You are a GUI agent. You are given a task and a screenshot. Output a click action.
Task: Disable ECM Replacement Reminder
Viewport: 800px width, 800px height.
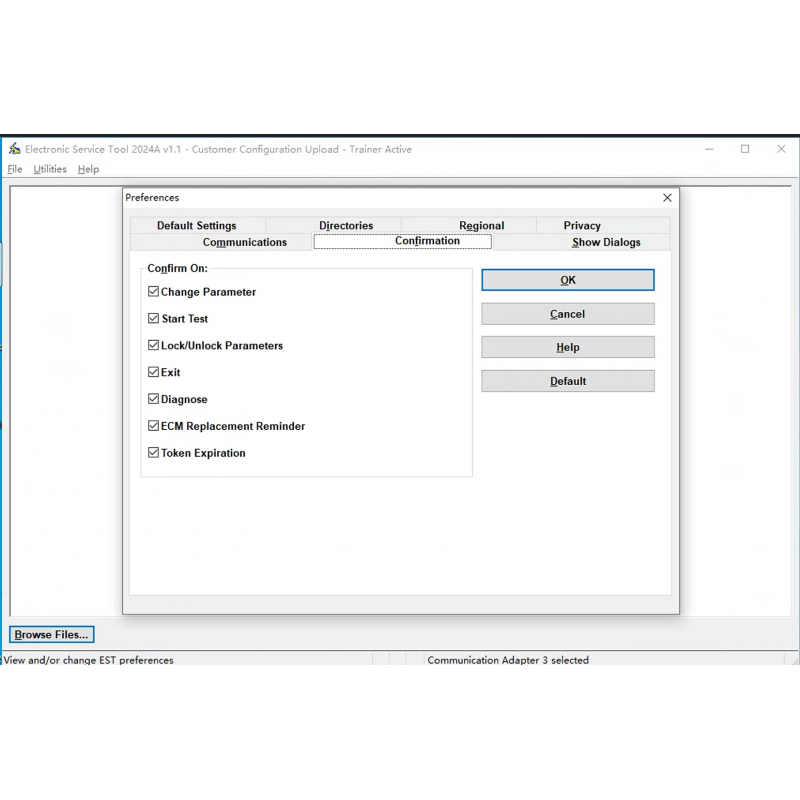pyautogui.click(x=154, y=425)
